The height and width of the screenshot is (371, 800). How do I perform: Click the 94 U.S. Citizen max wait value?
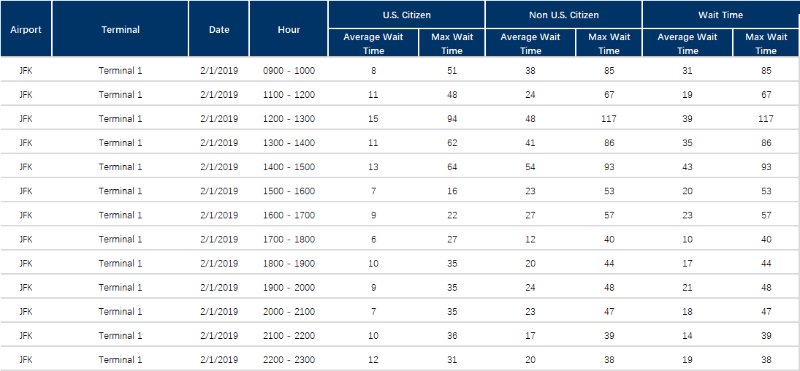pyautogui.click(x=452, y=119)
